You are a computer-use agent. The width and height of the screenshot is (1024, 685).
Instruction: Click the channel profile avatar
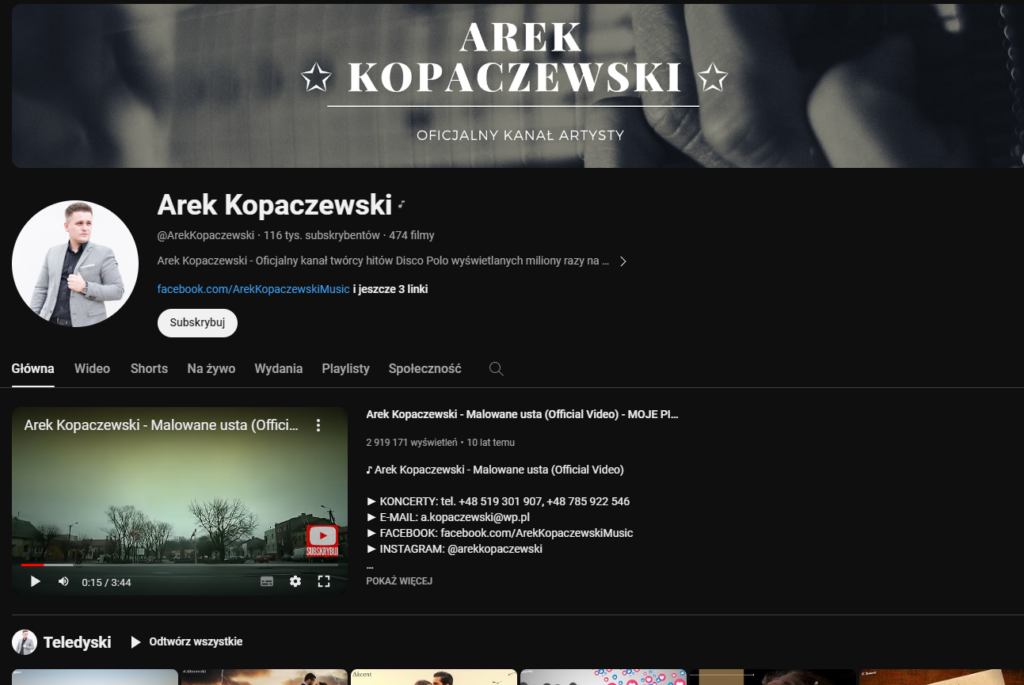point(75,263)
